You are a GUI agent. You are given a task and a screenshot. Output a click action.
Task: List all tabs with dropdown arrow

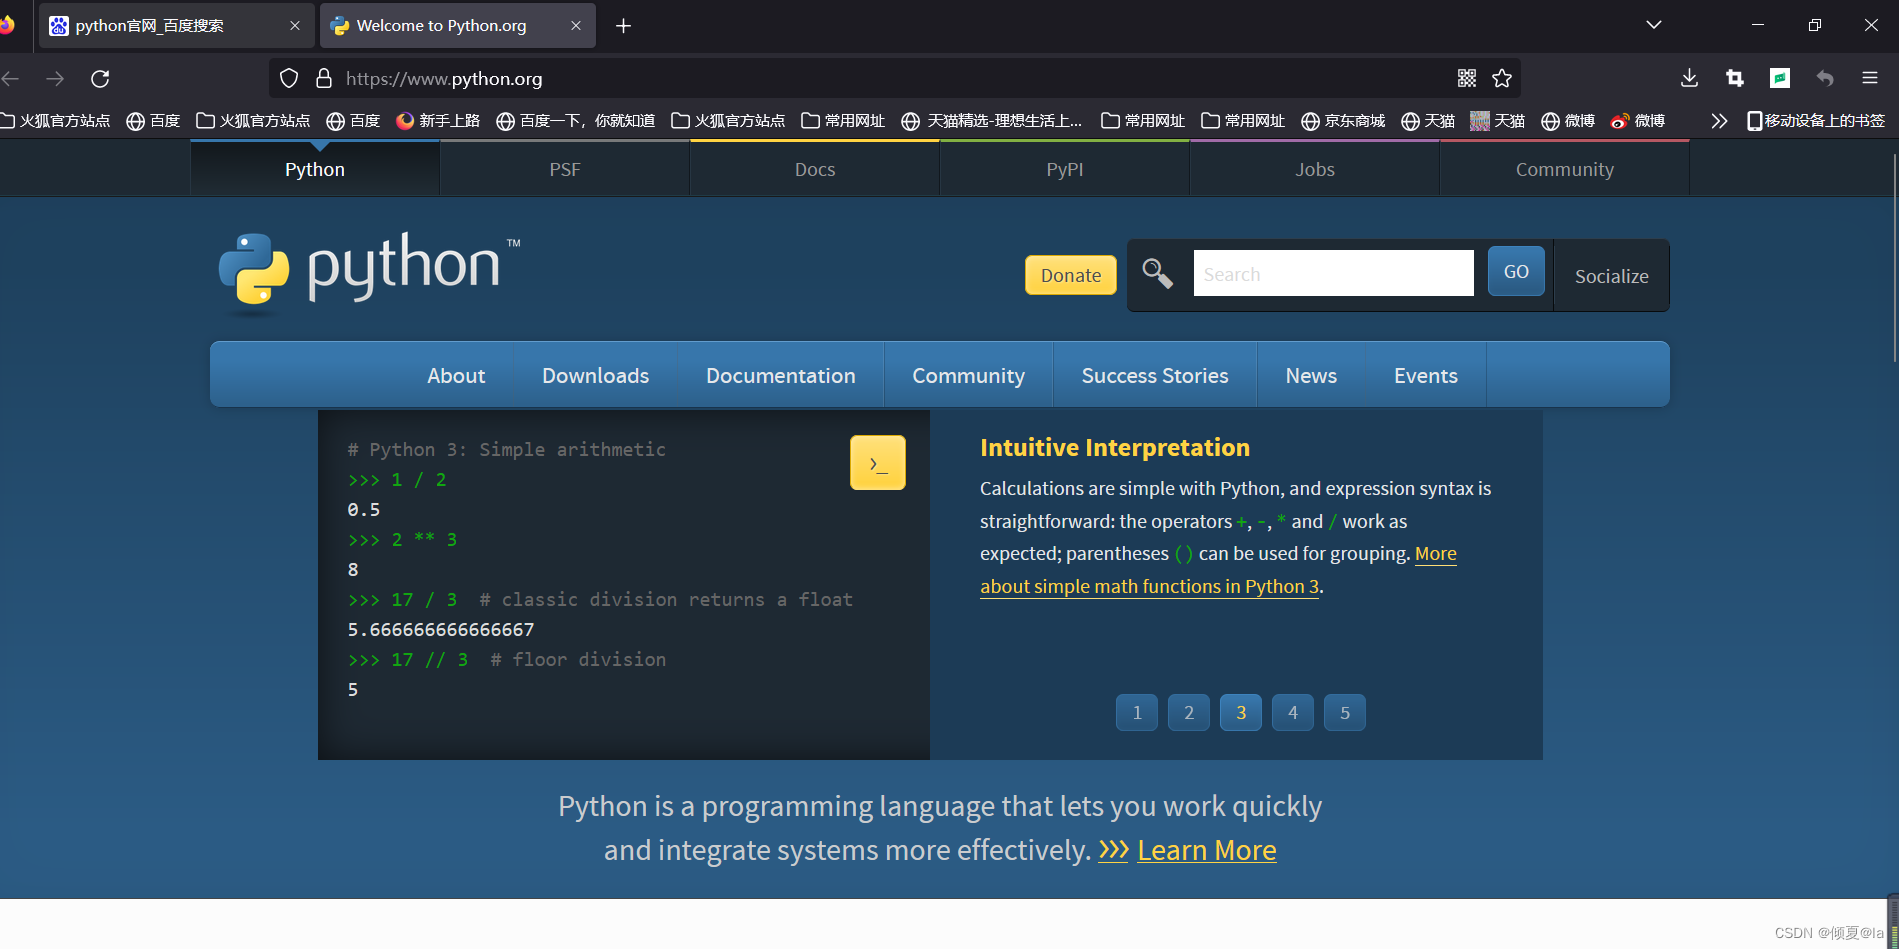[x=1654, y=25]
